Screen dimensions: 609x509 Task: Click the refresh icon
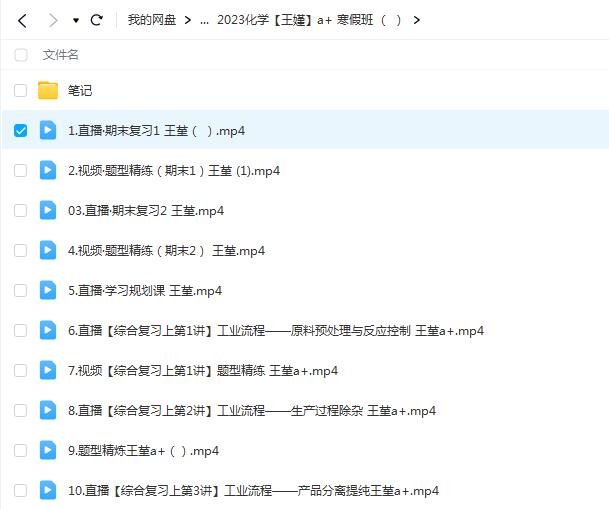click(96, 20)
